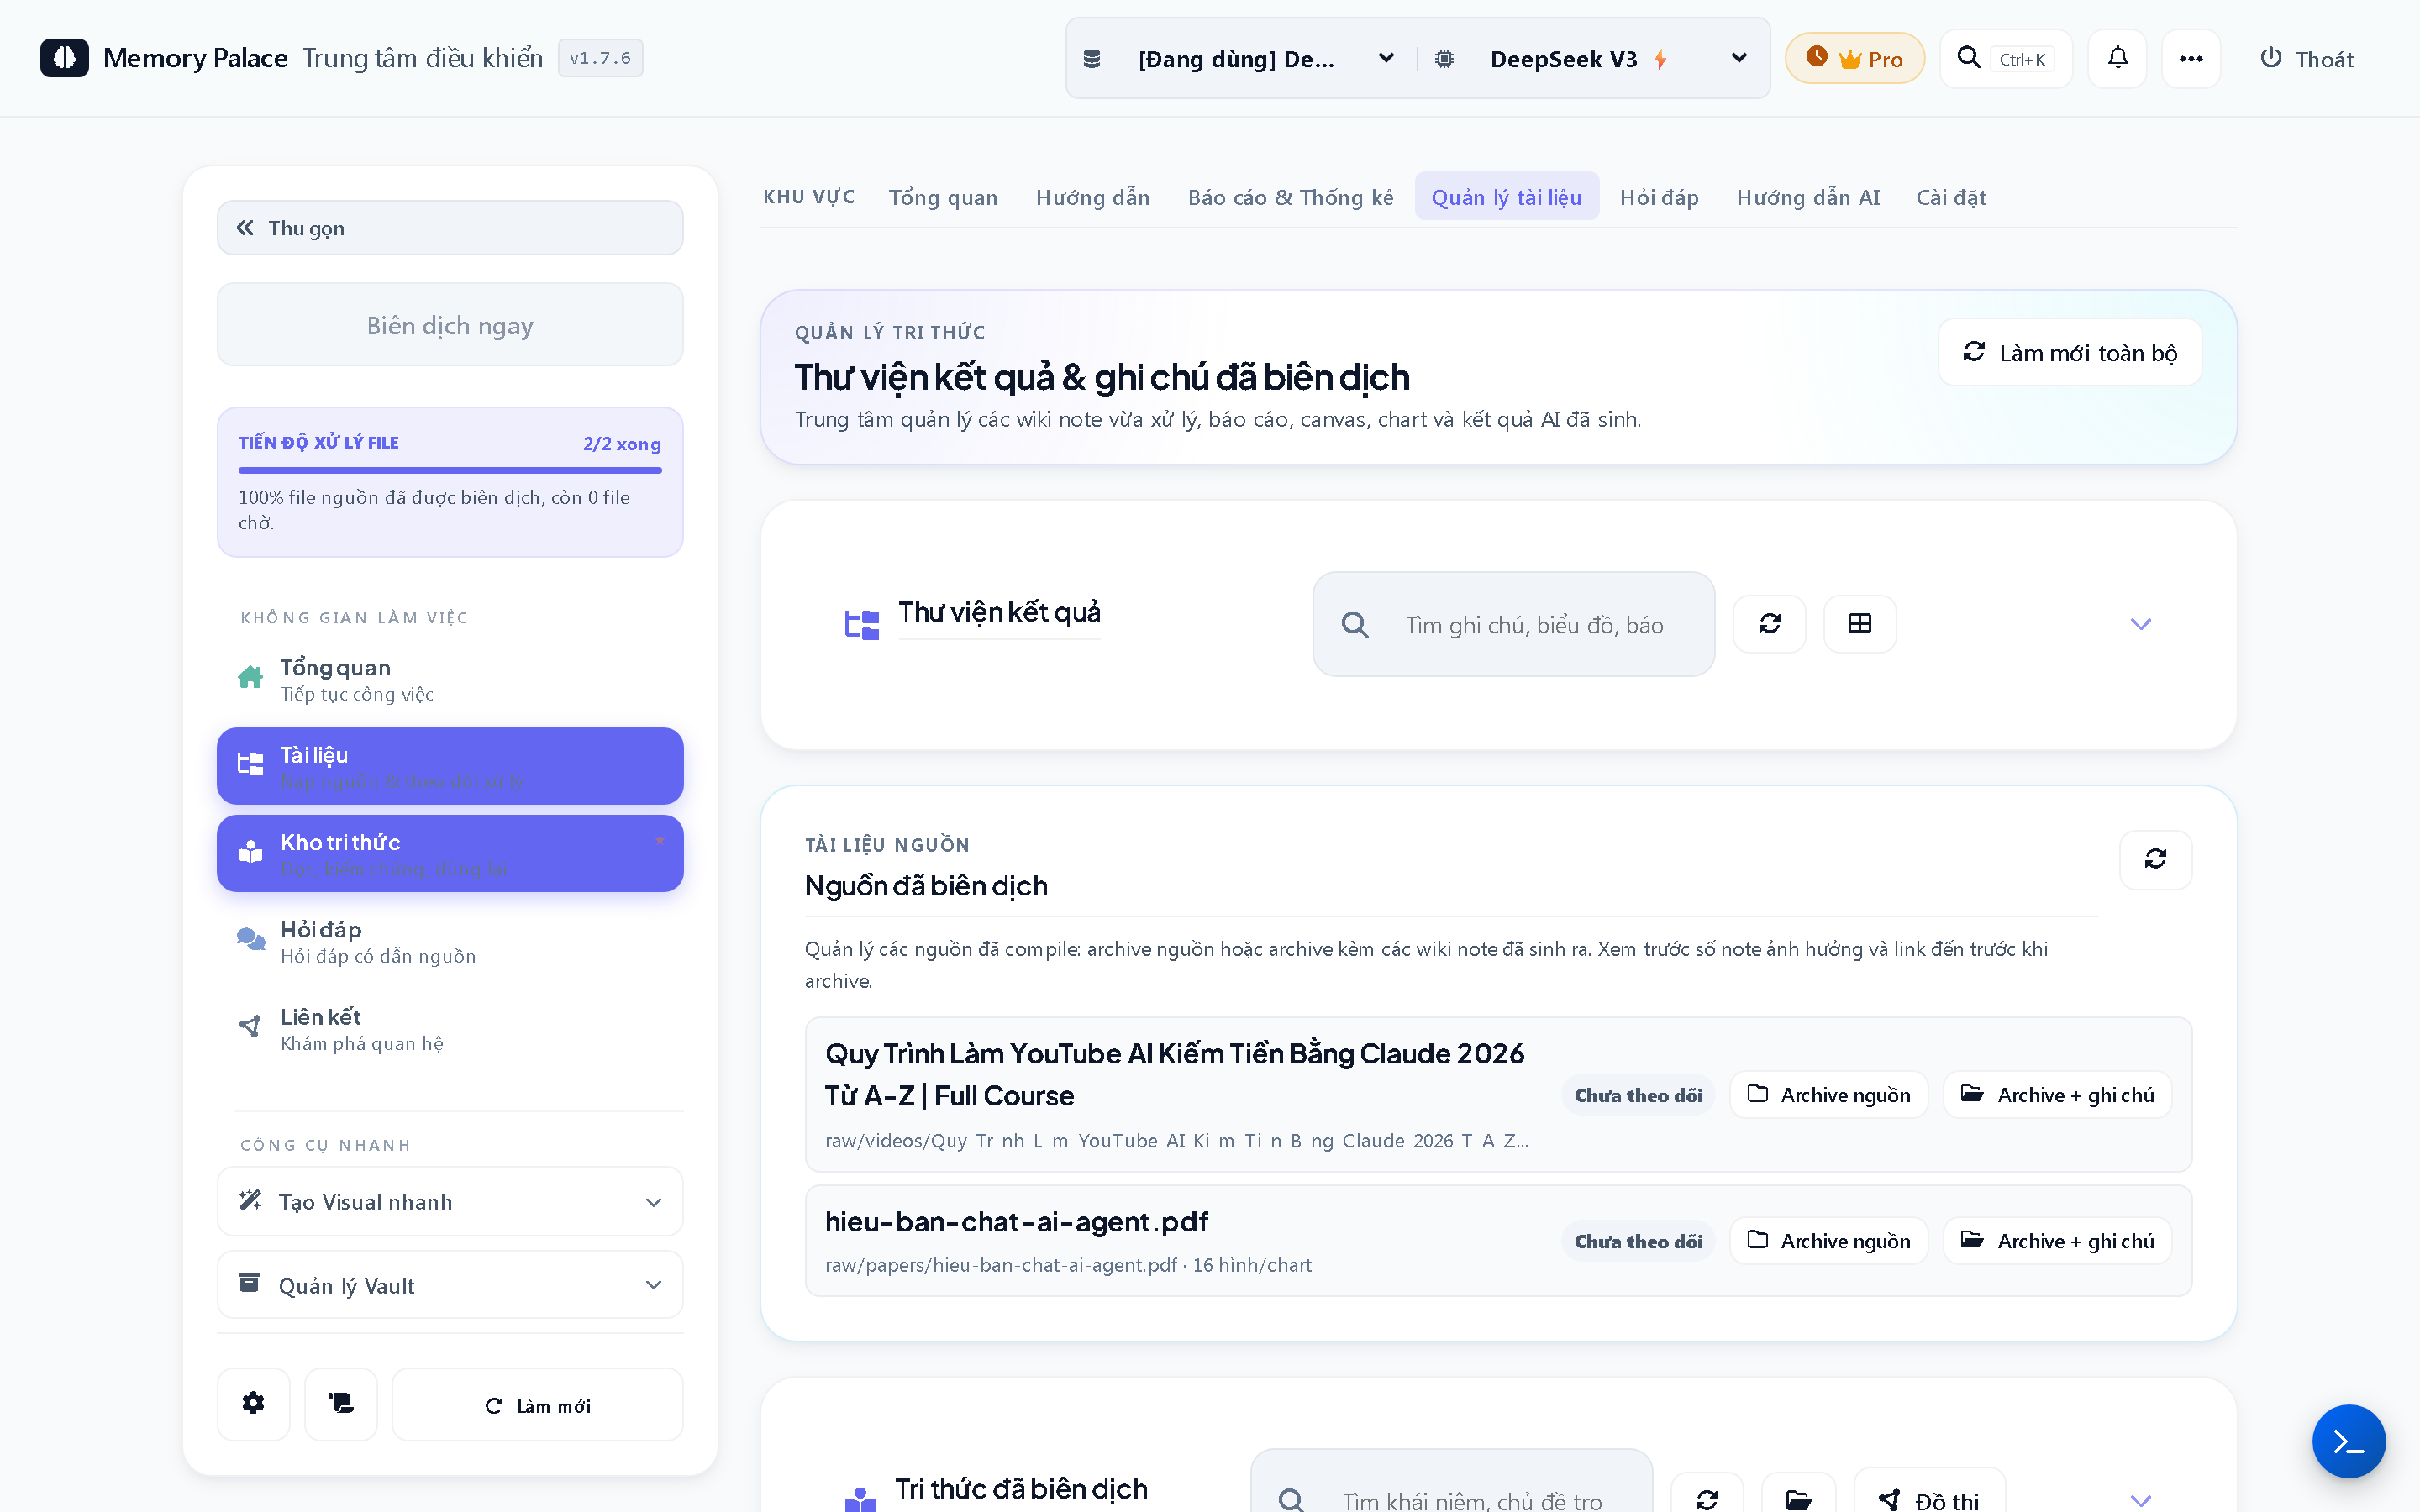Select the Quản lý tài liệu tab

(1506, 197)
